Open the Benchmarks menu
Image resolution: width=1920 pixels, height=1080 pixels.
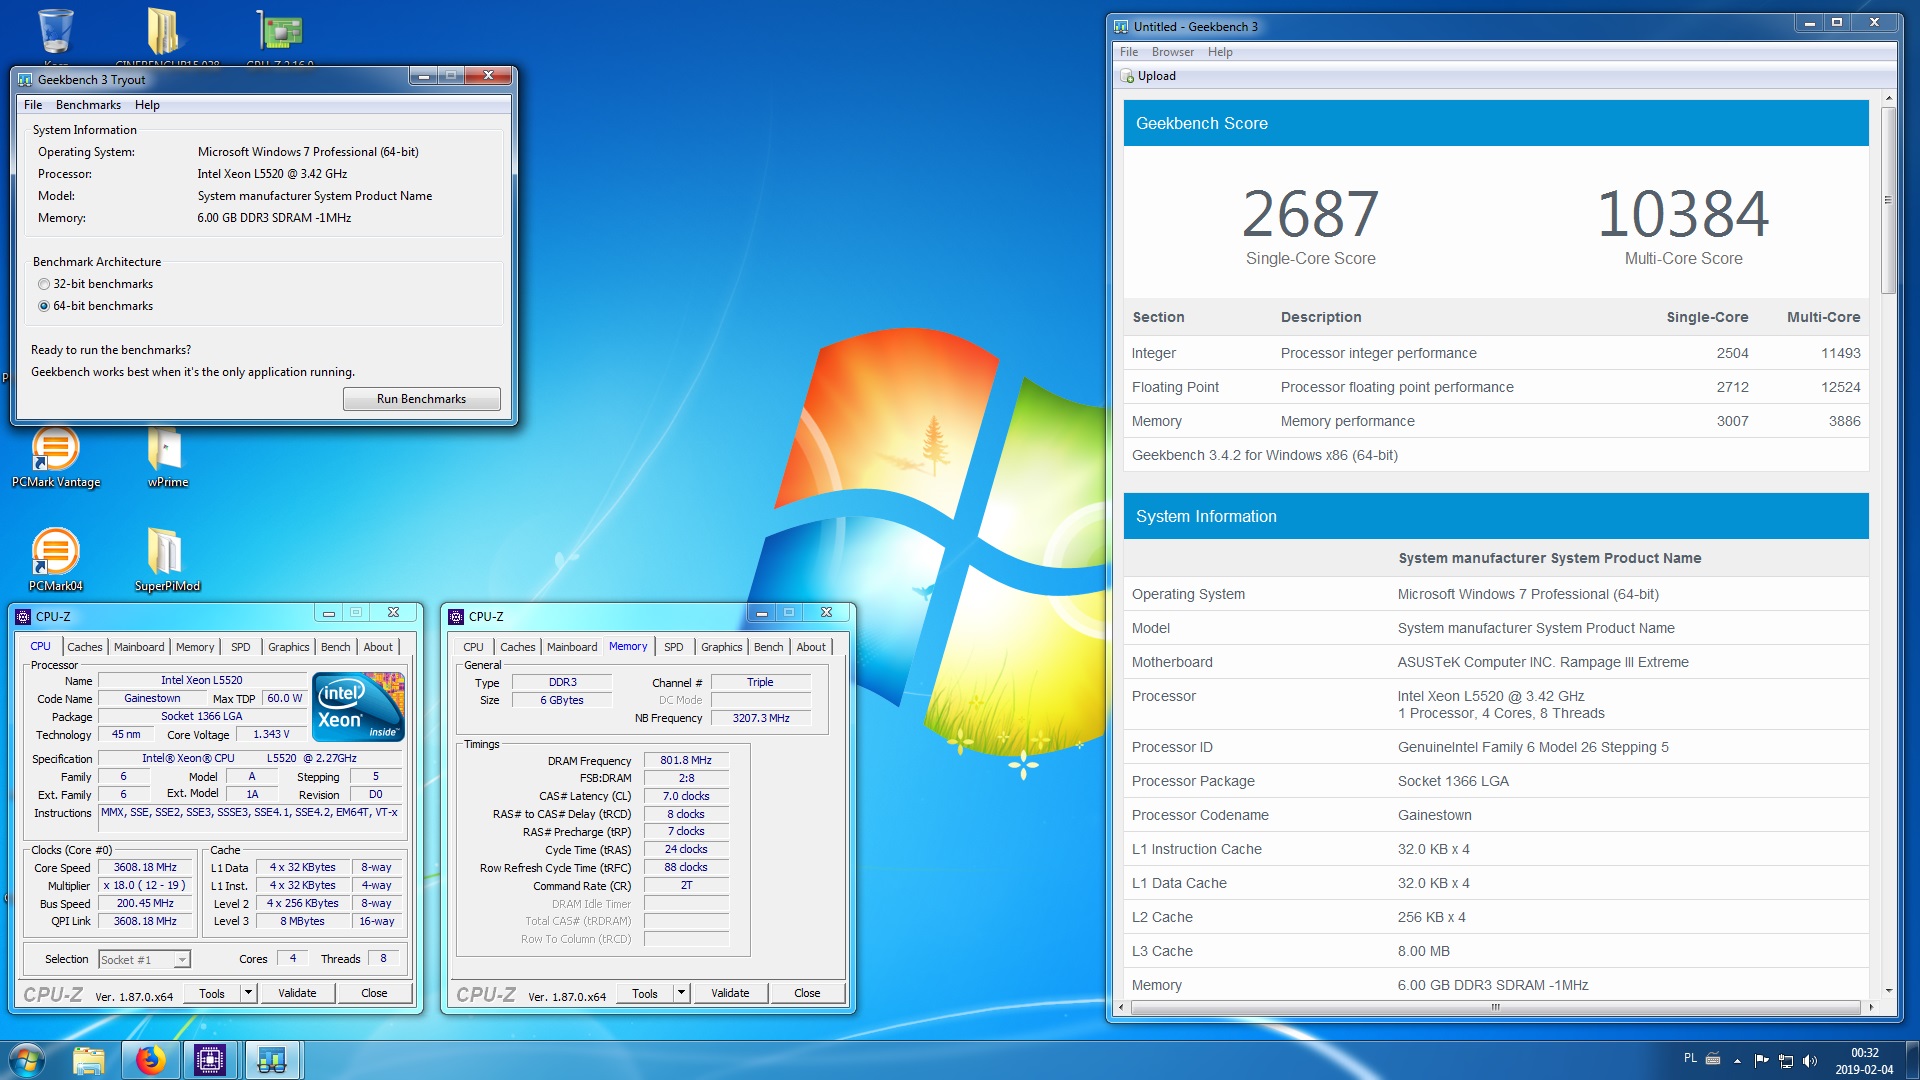pyautogui.click(x=88, y=105)
